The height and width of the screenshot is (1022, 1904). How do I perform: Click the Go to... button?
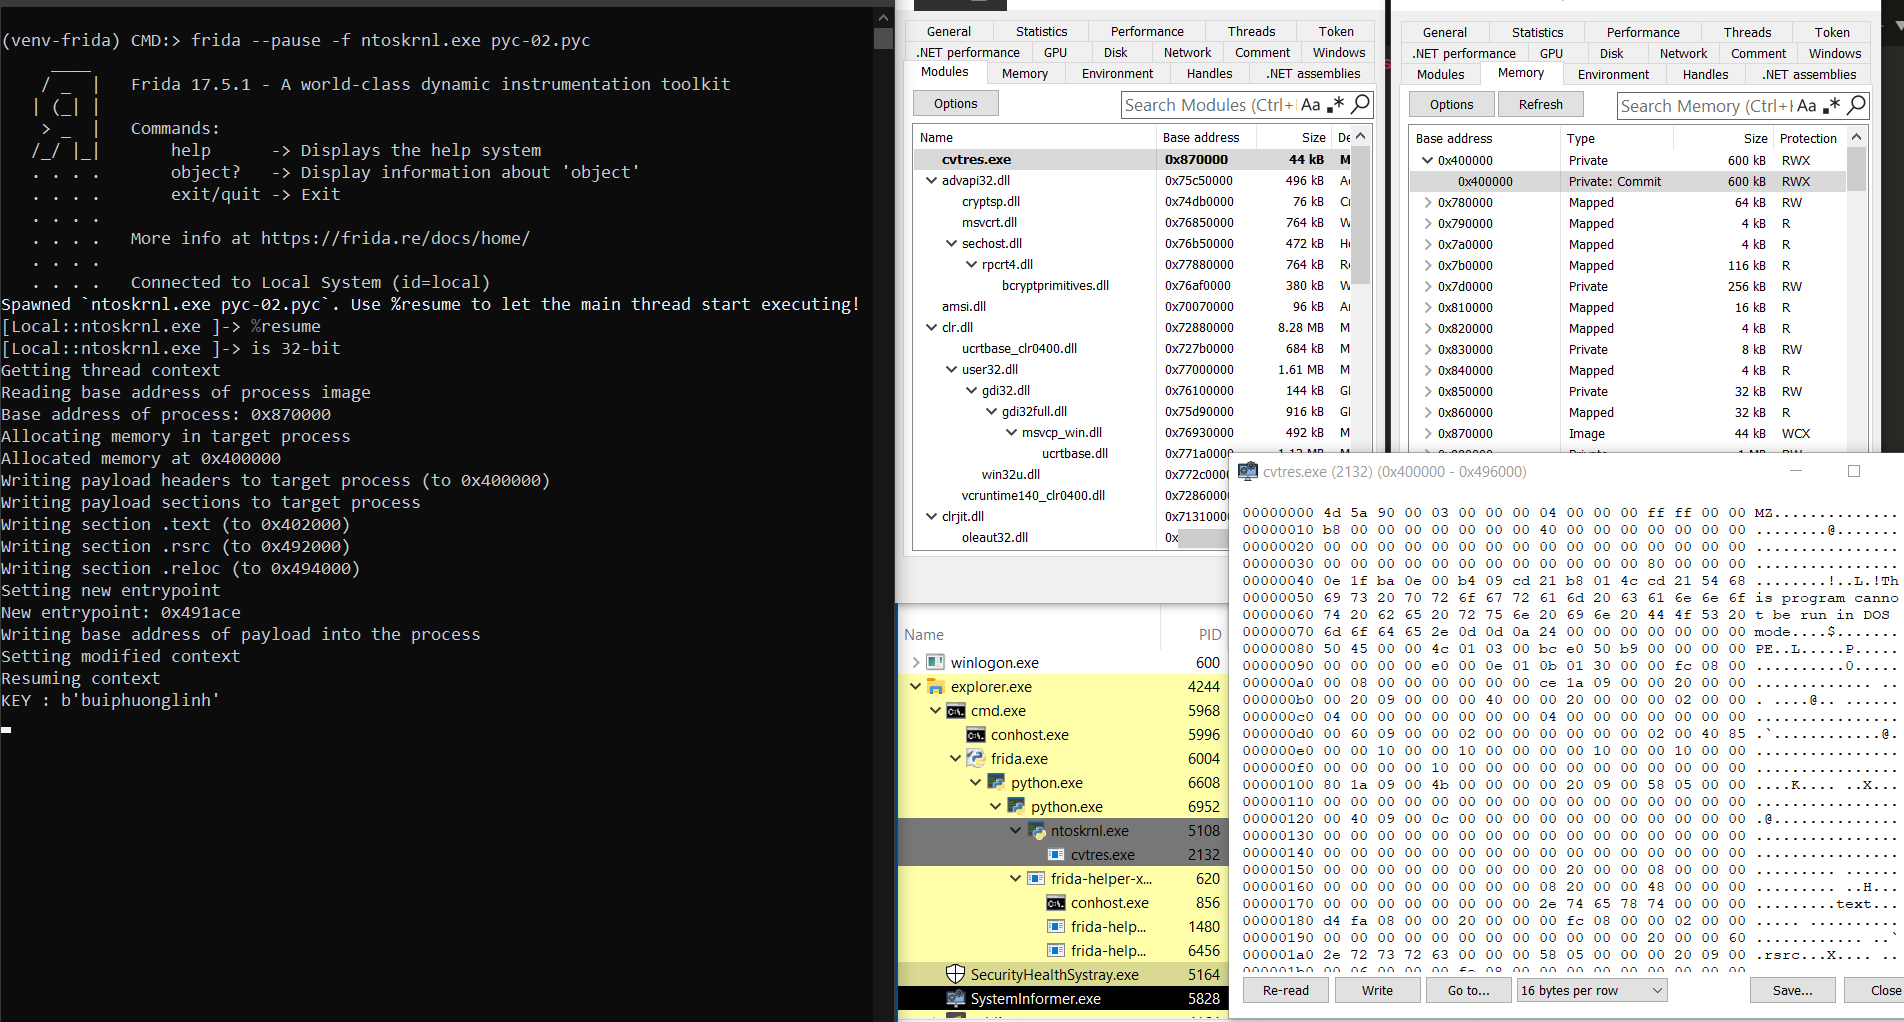click(x=1468, y=990)
